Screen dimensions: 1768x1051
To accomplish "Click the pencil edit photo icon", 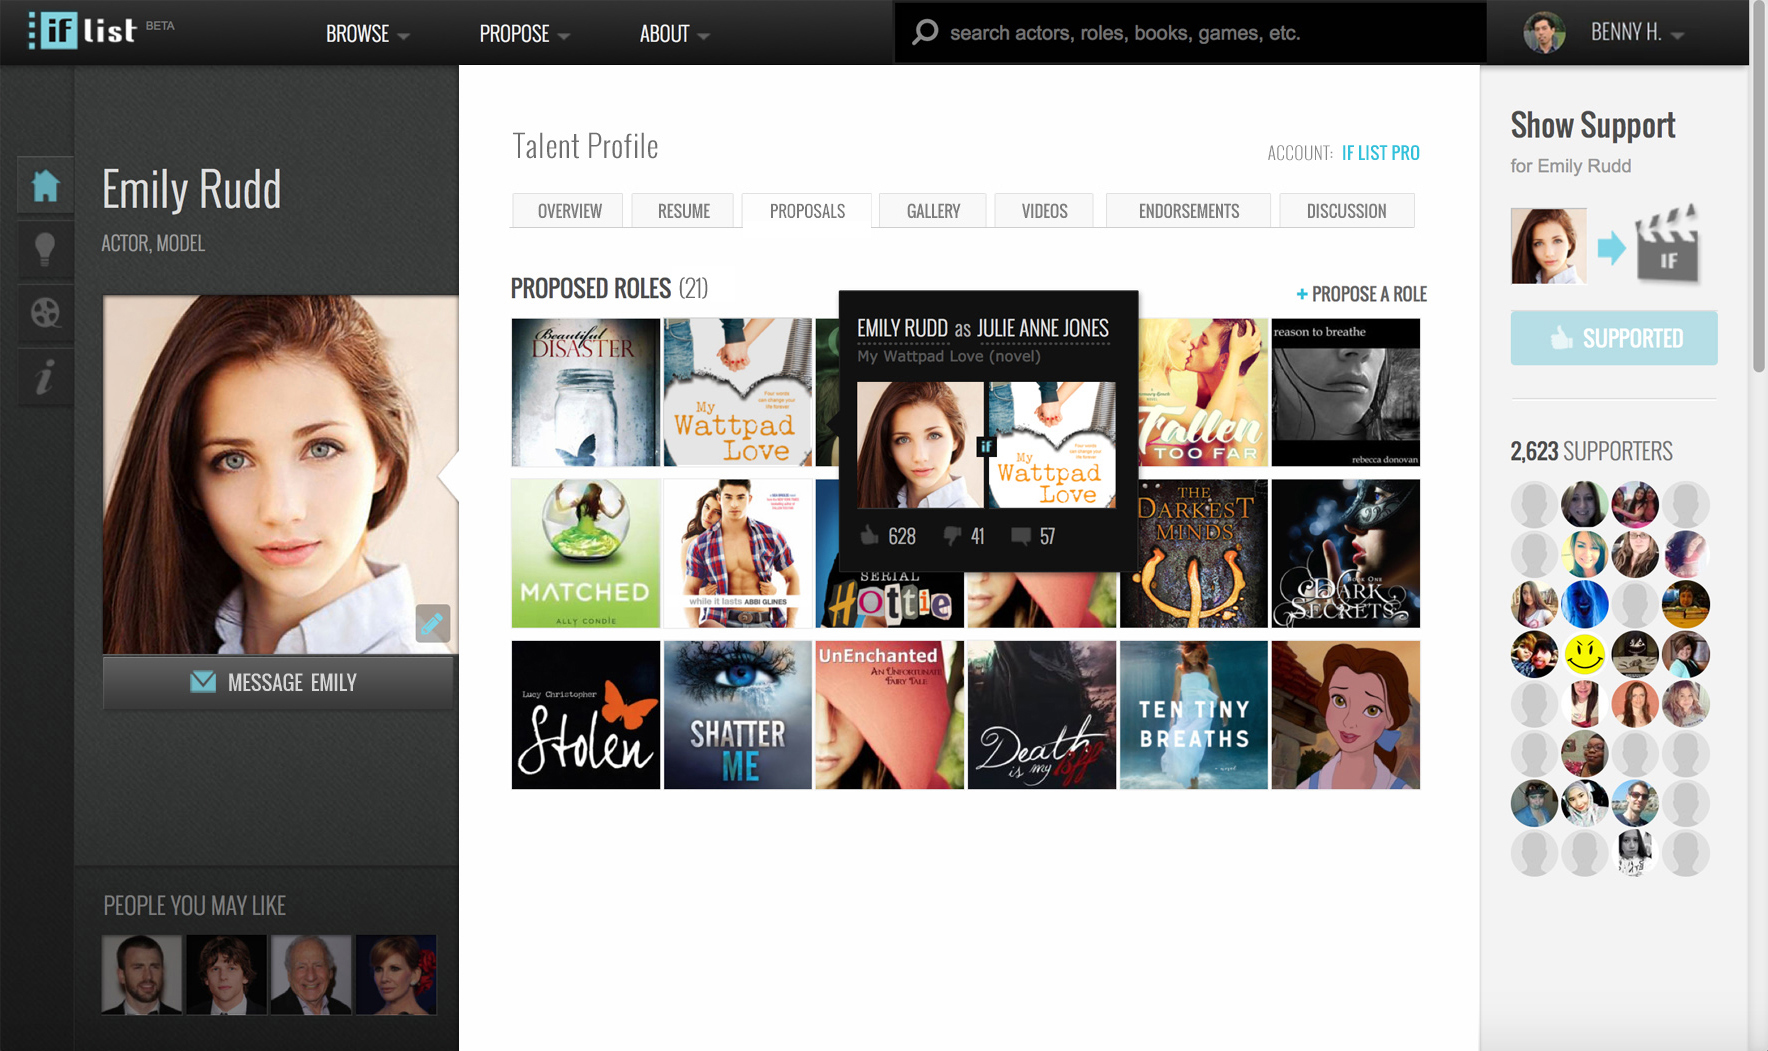I will point(432,623).
